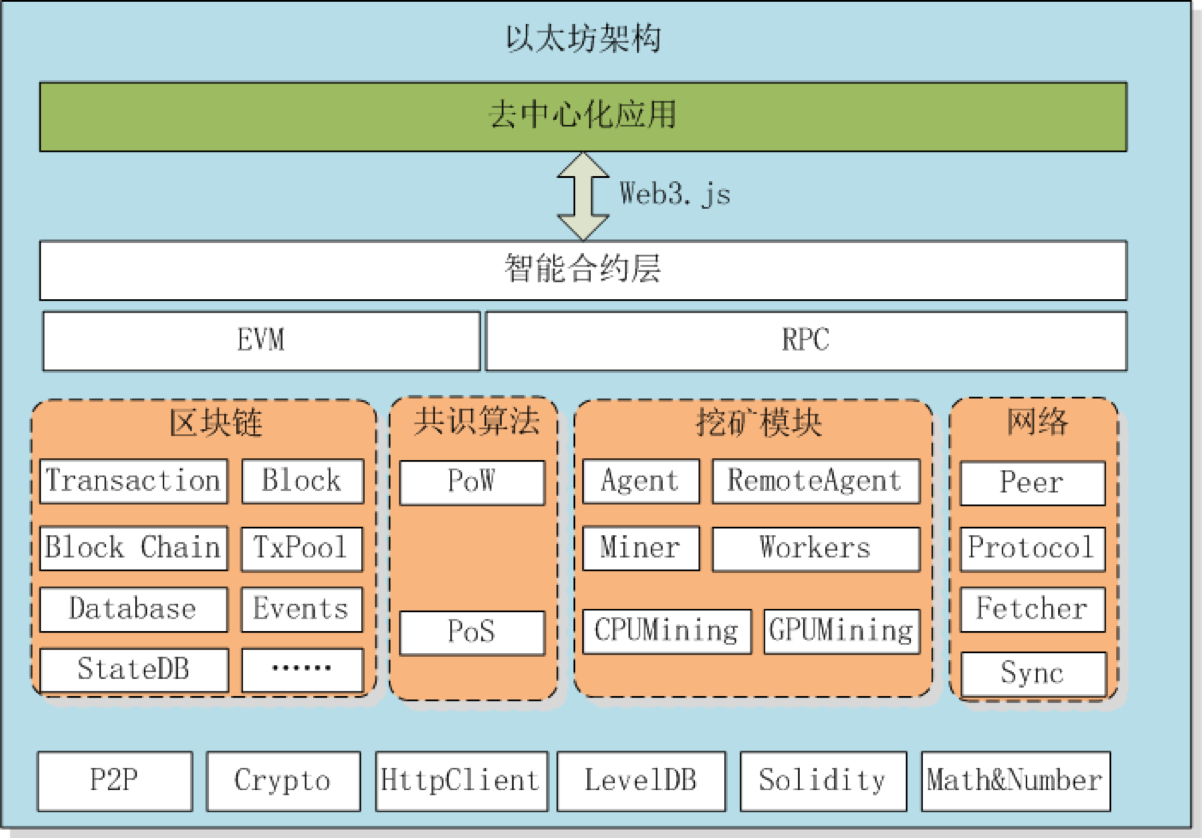
Task: Click the TxPool component box
Action: [x=301, y=548]
